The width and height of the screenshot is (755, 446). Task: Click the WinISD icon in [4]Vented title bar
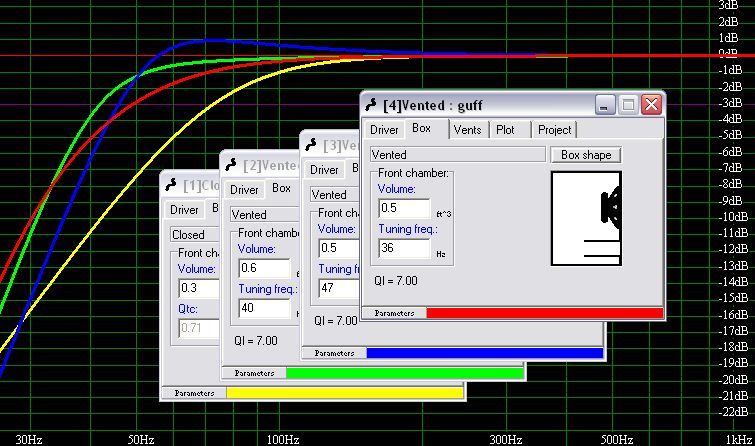pos(371,105)
